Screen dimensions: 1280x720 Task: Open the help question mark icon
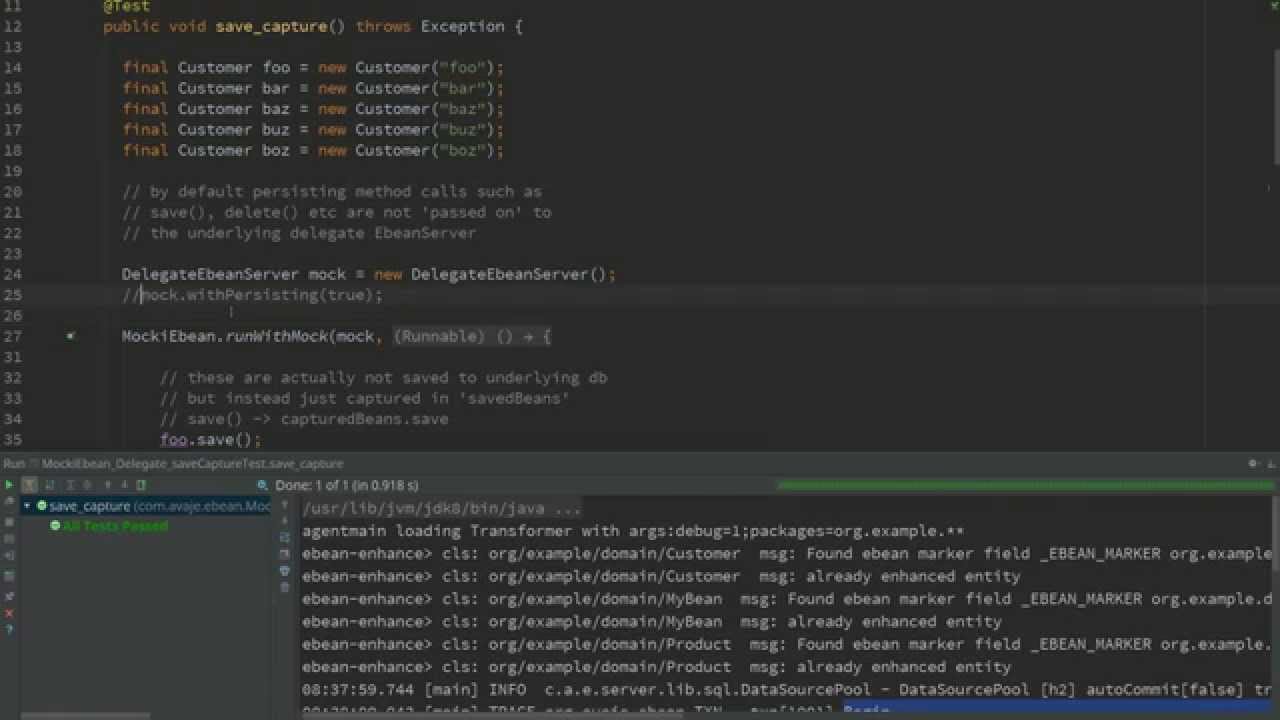click(x=9, y=630)
